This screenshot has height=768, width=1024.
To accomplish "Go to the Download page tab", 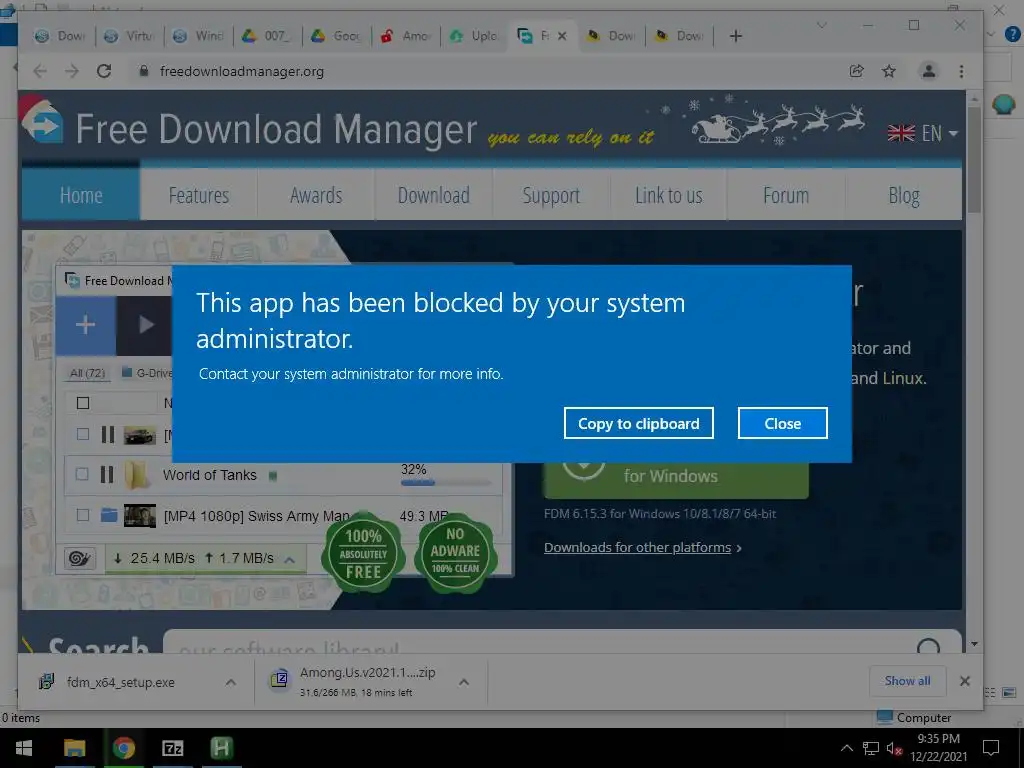I will (x=434, y=195).
